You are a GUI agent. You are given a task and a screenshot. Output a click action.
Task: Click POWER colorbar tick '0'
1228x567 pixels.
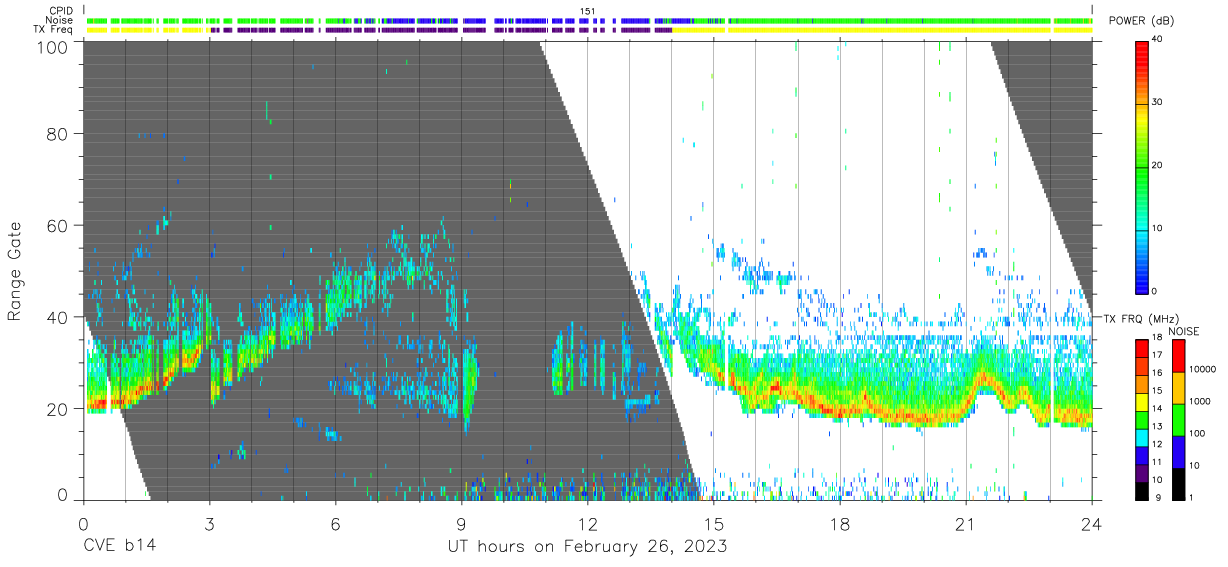(x=1156, y=291)
